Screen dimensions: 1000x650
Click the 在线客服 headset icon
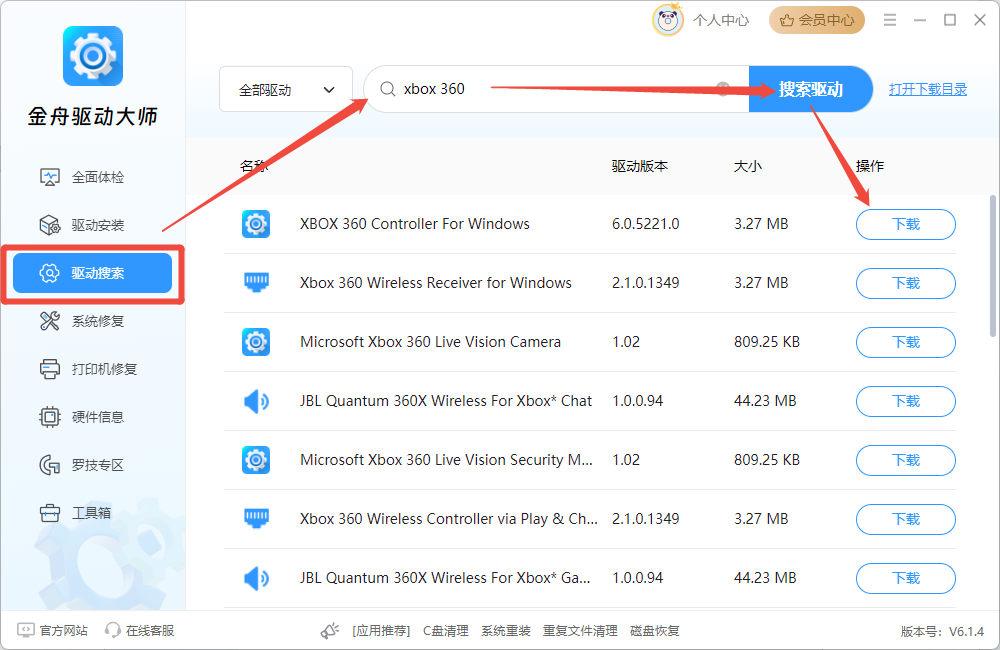[x=113, y=630]
